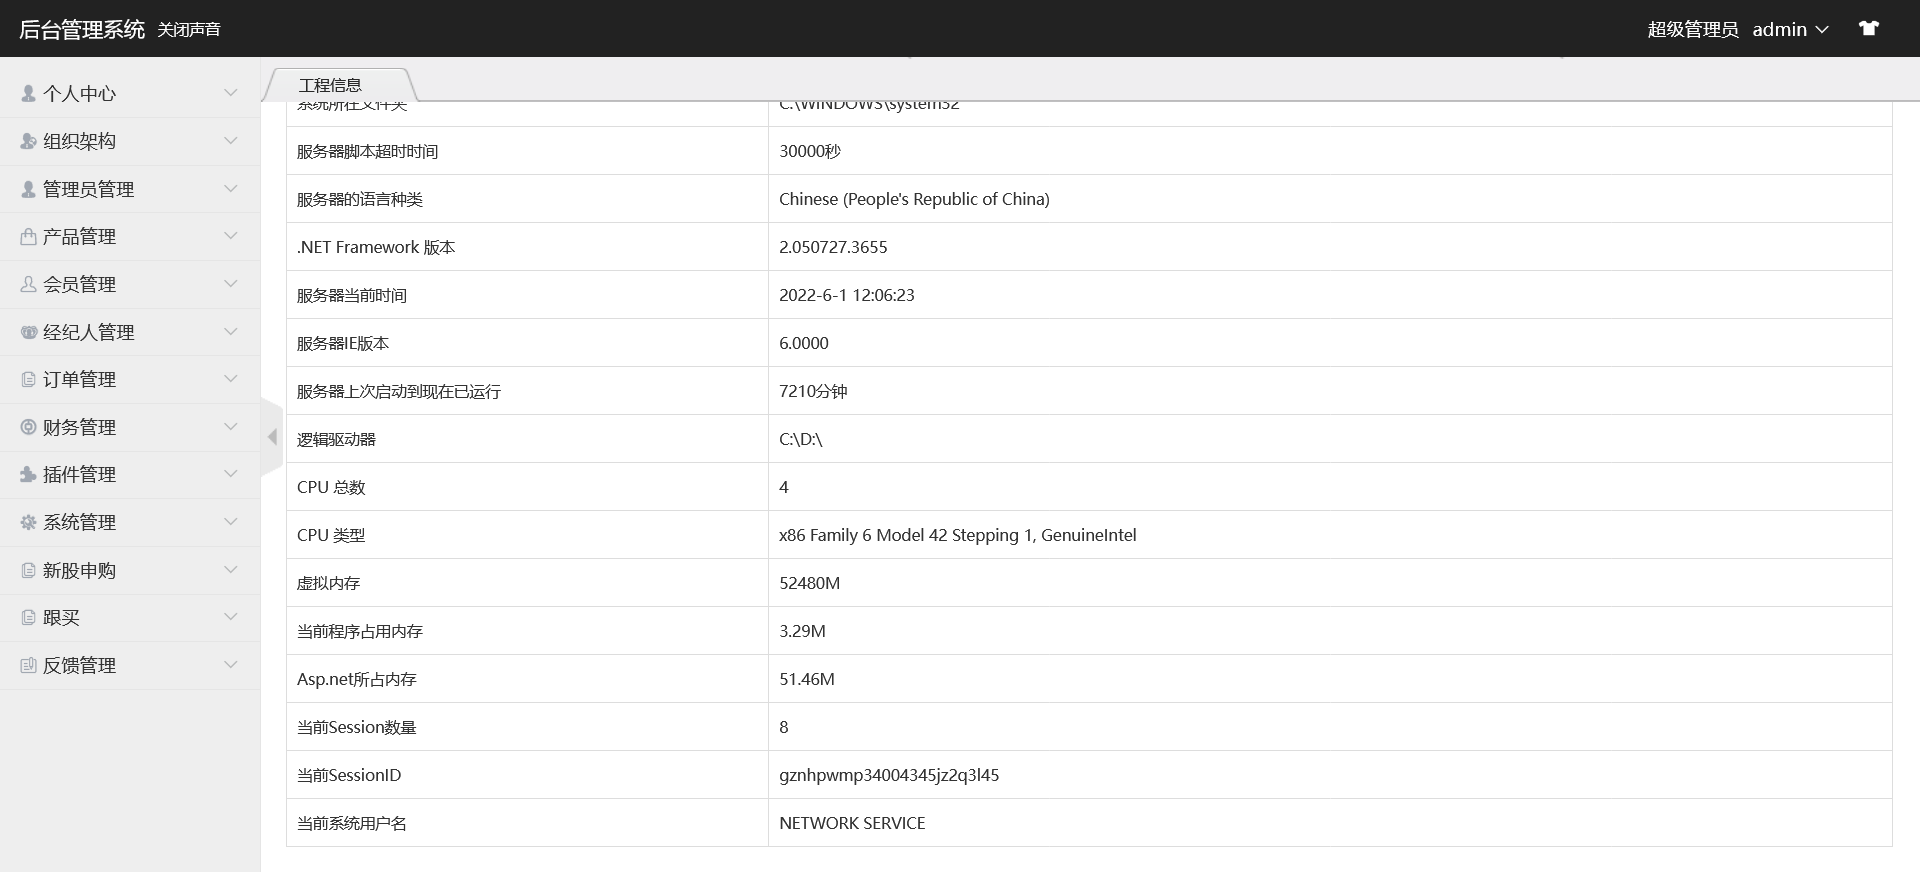1920x872 pixels.
Task: Open the 会员管理 menu item
Action: pyautogui.click(x=80, y=284)
